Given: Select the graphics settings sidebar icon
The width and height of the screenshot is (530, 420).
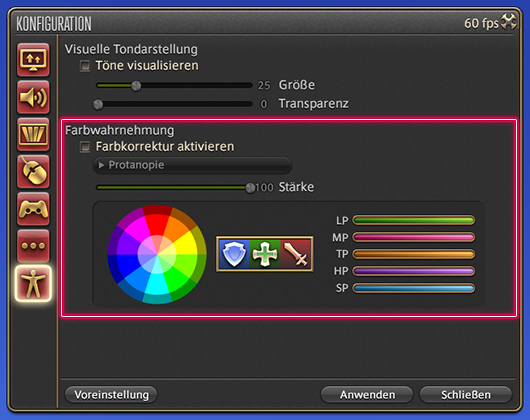Looking at the screenshot, I should coord(33,134).
